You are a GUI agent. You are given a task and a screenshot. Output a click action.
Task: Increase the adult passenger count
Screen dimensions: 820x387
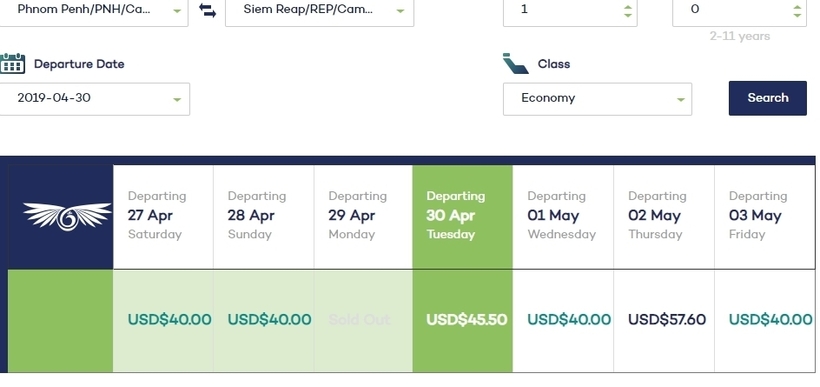[x=628, y=6]
